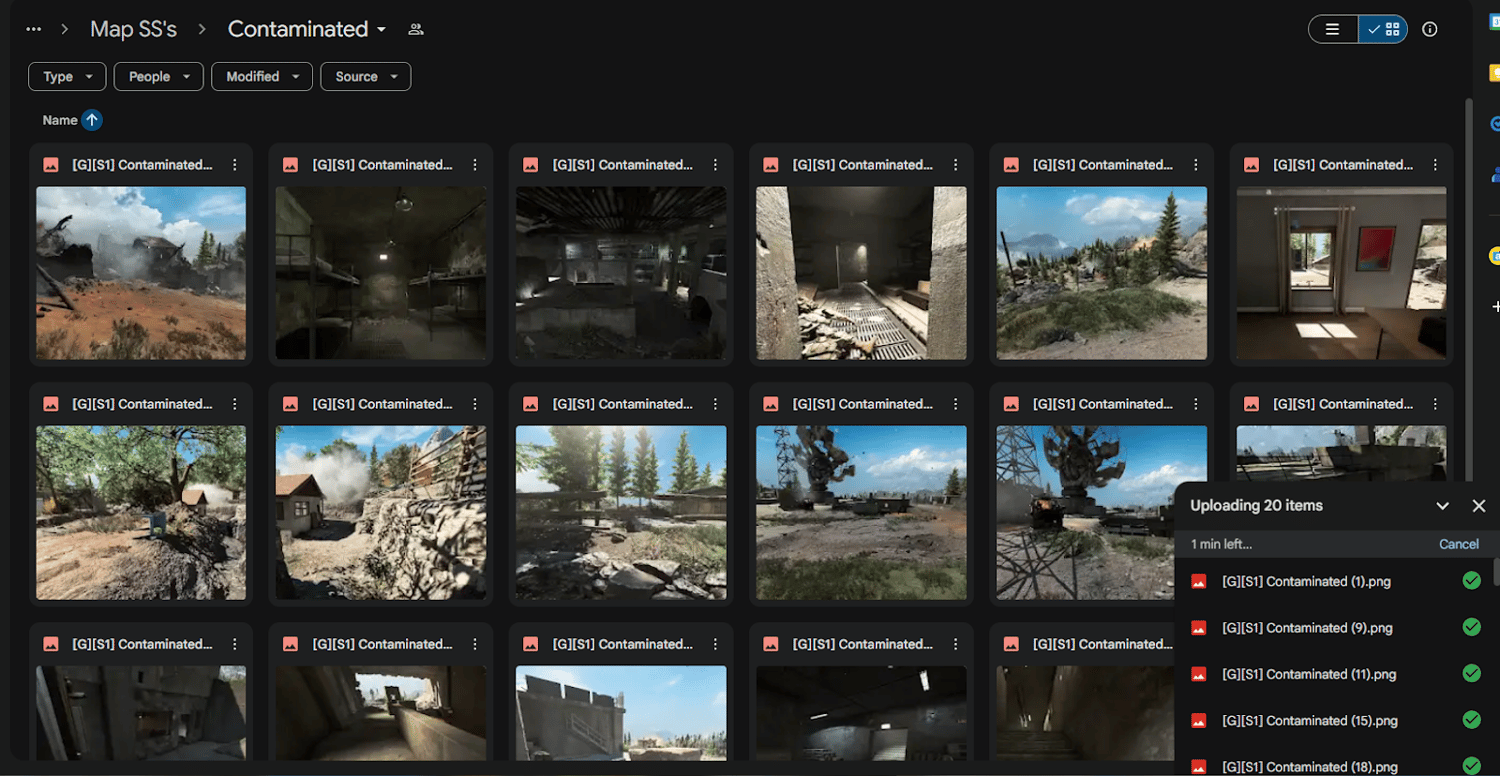Open the People filter dropdown
Viewport: 1500px width, 776px height.
(x=158, y=76)
